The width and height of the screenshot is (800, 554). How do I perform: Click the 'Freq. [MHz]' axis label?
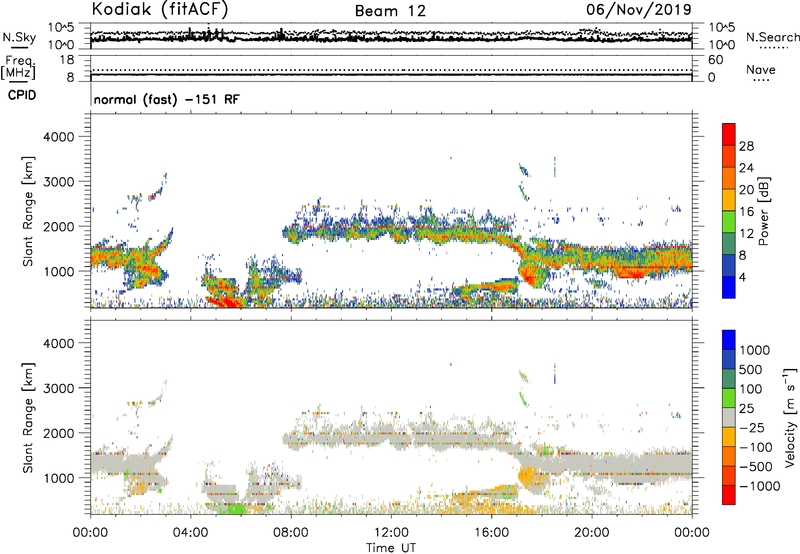pos(18,68)
